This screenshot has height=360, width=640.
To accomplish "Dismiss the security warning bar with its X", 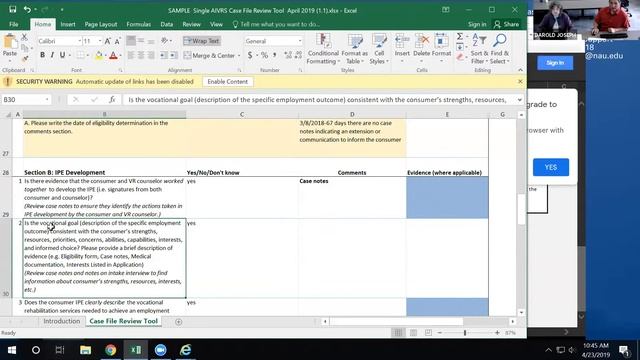I will 520,81.
